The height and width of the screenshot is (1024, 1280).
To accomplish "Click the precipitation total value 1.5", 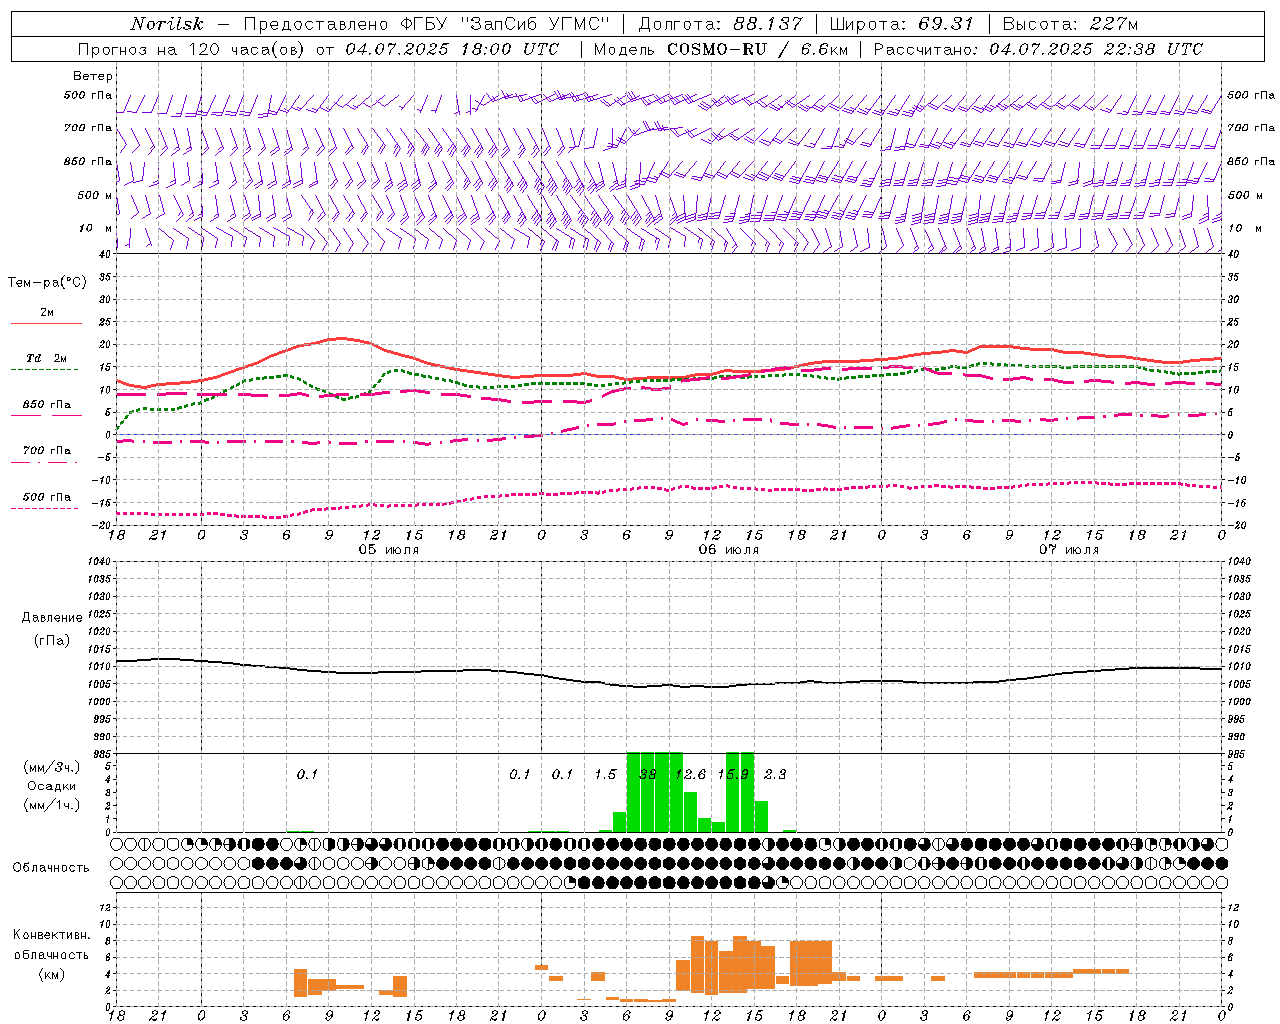I will [x=605, y=774].
